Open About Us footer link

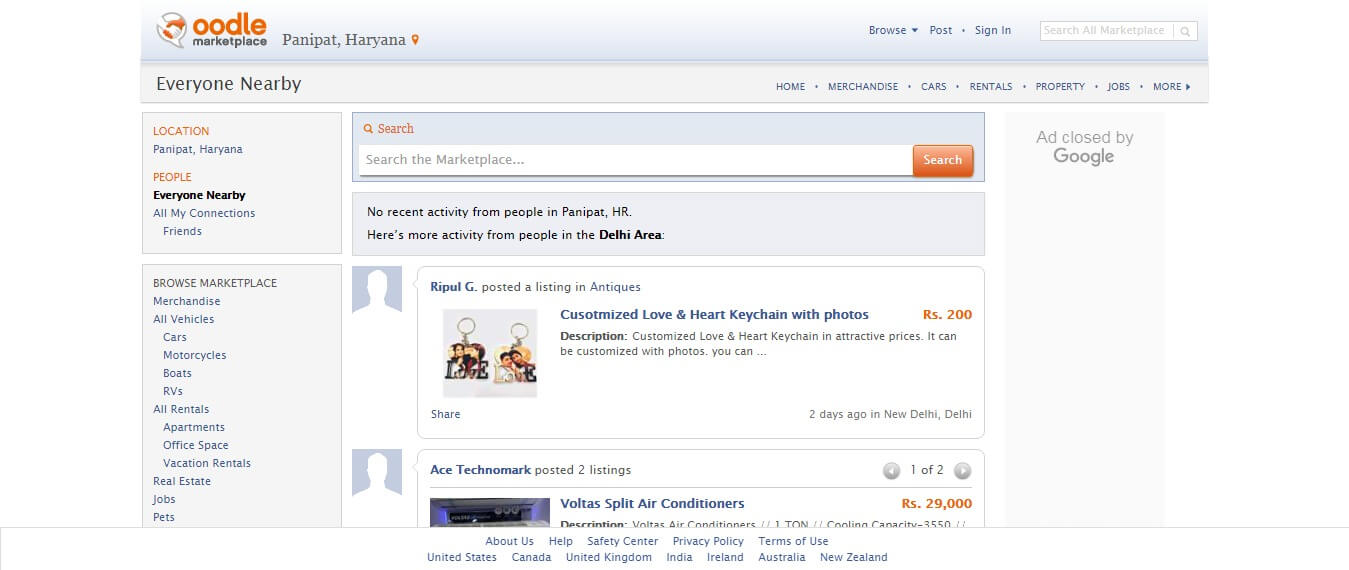tap(510, 541)
